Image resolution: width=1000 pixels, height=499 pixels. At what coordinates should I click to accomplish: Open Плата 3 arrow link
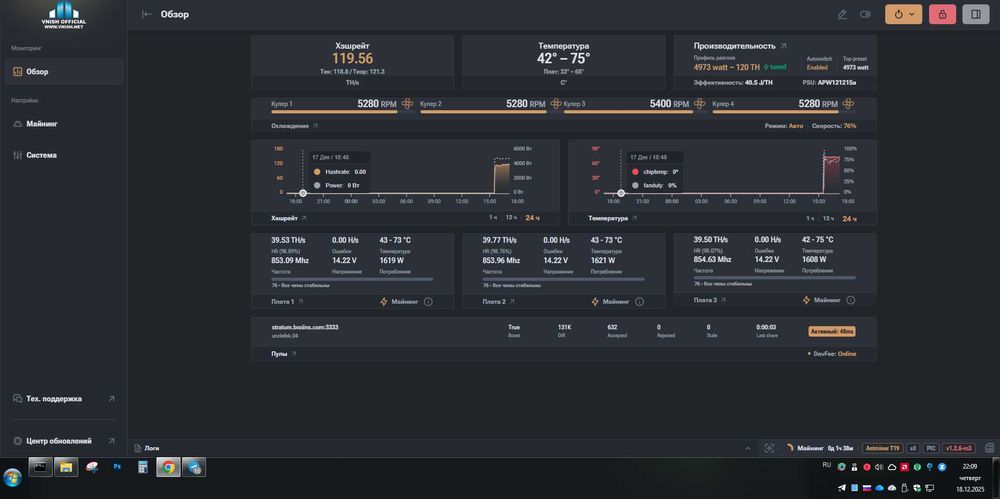[x=723, y=300]
